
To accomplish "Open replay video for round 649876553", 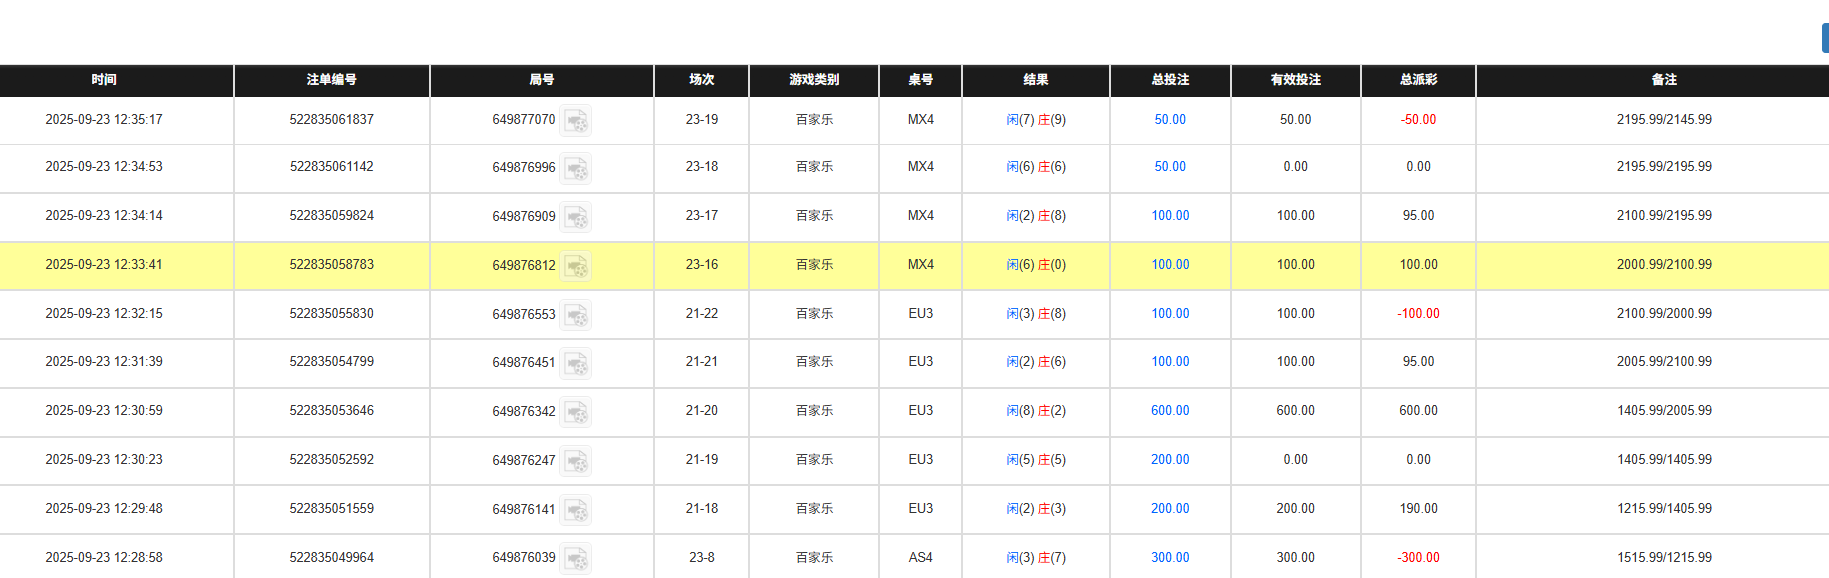I will [577, 314].
